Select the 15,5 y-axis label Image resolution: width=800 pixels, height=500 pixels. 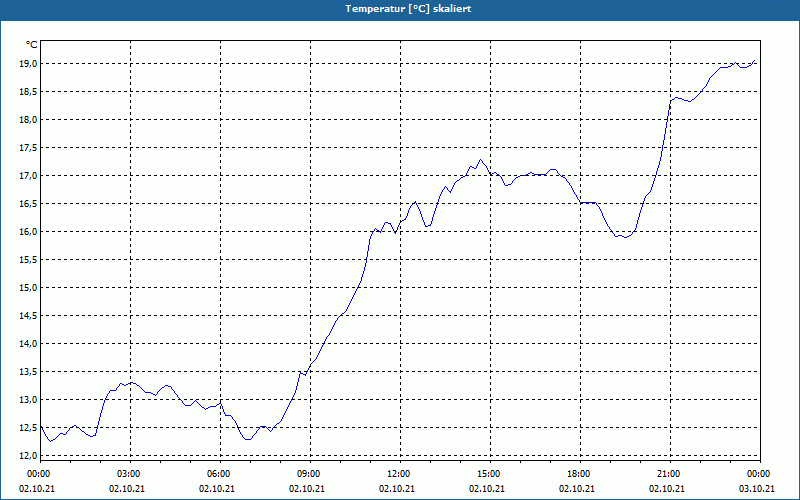pos(28,260)
